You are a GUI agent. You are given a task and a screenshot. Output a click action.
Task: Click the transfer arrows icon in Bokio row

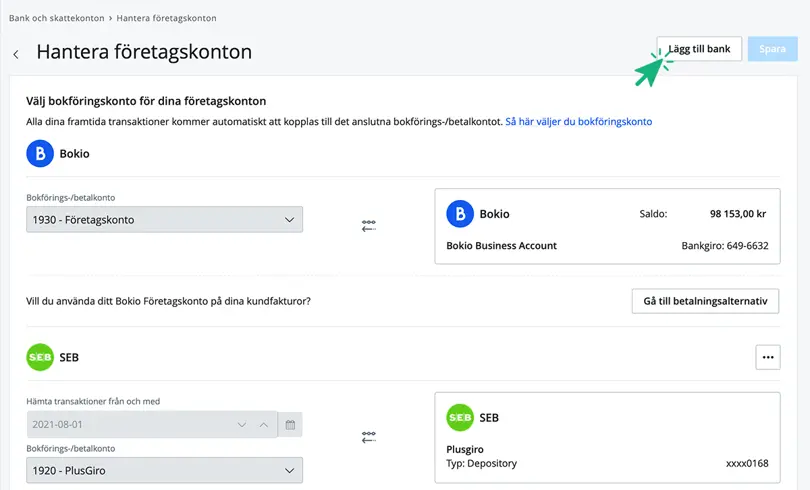point(369,226)
